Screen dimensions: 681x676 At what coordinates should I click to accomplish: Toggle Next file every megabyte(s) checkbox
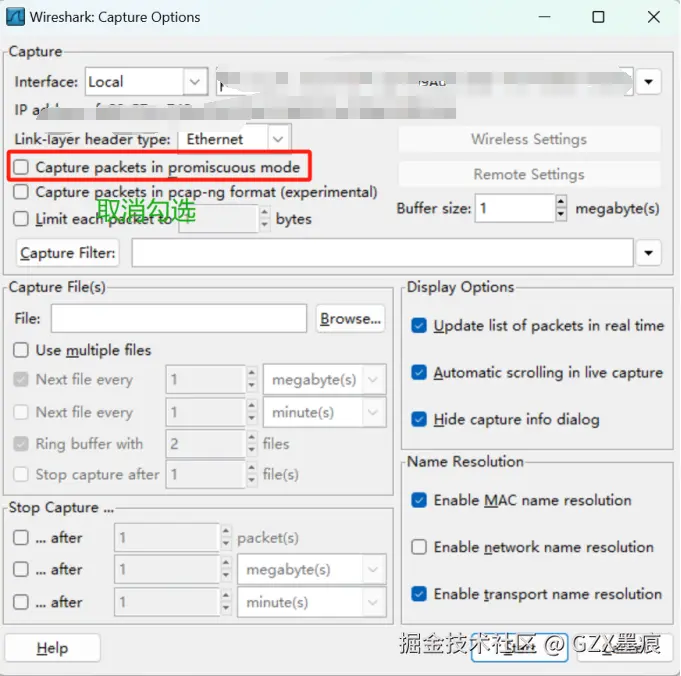click(21, 379)
